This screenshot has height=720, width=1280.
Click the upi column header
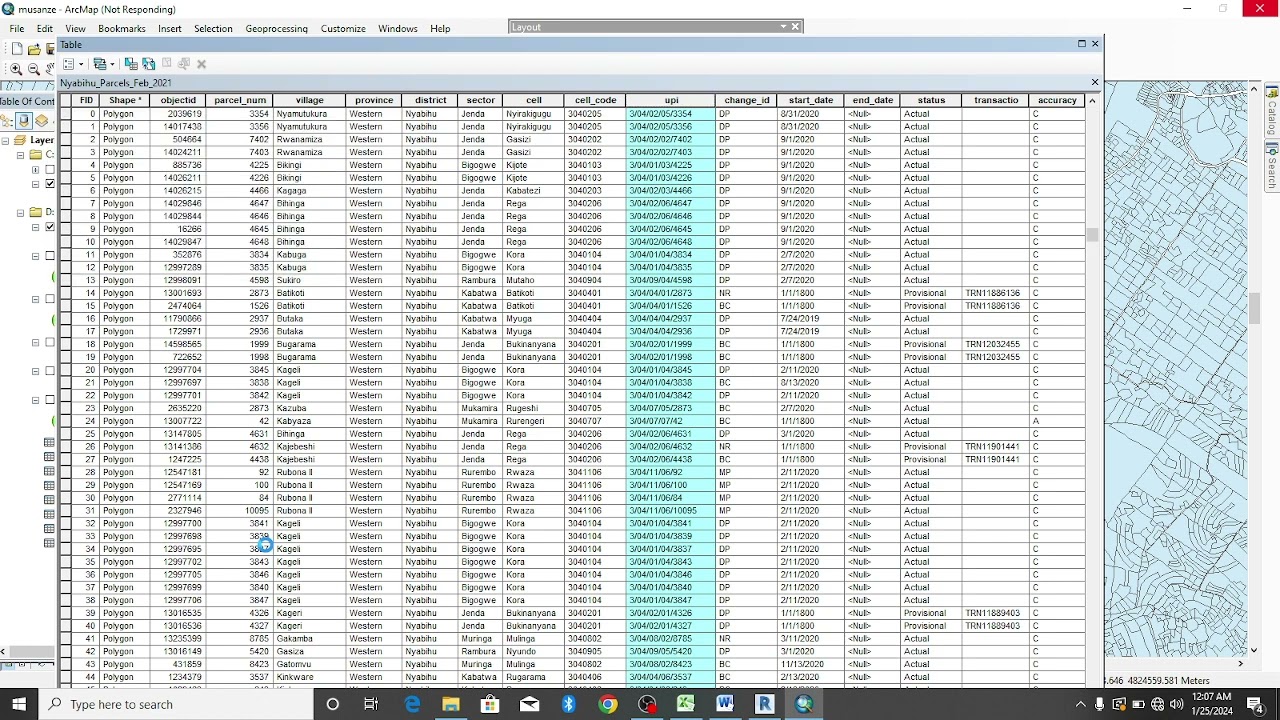(x=671, y=100)
